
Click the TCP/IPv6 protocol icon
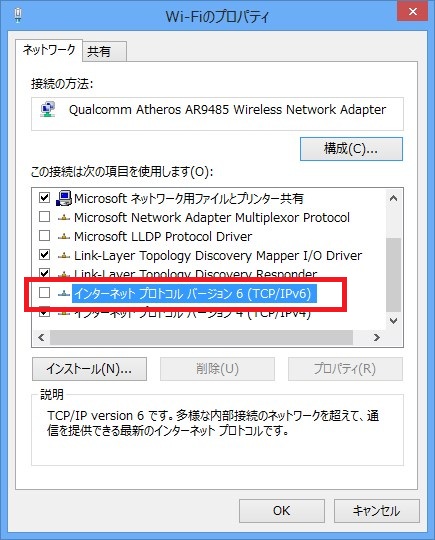64,293
